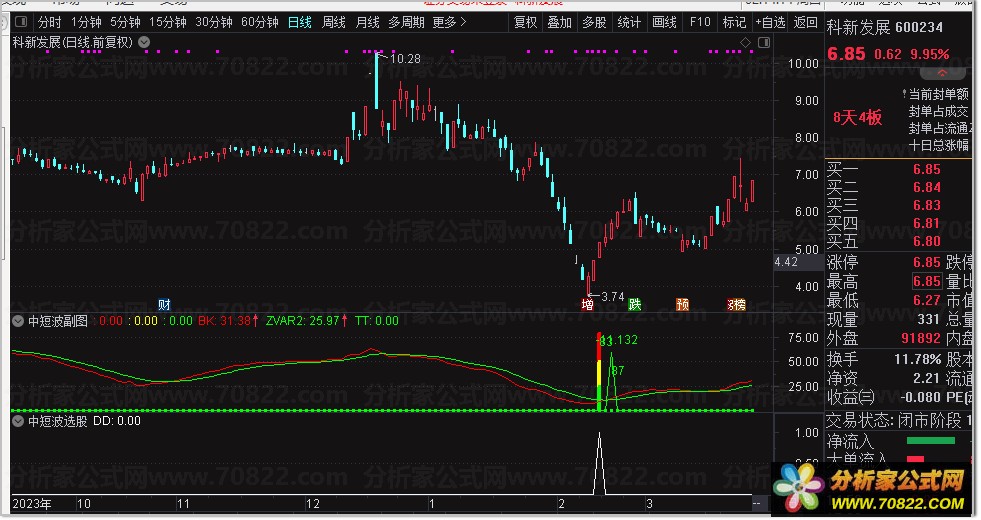Click the 统计 statistics button
This screenshot has width=981, height=520.
(629, 23)
